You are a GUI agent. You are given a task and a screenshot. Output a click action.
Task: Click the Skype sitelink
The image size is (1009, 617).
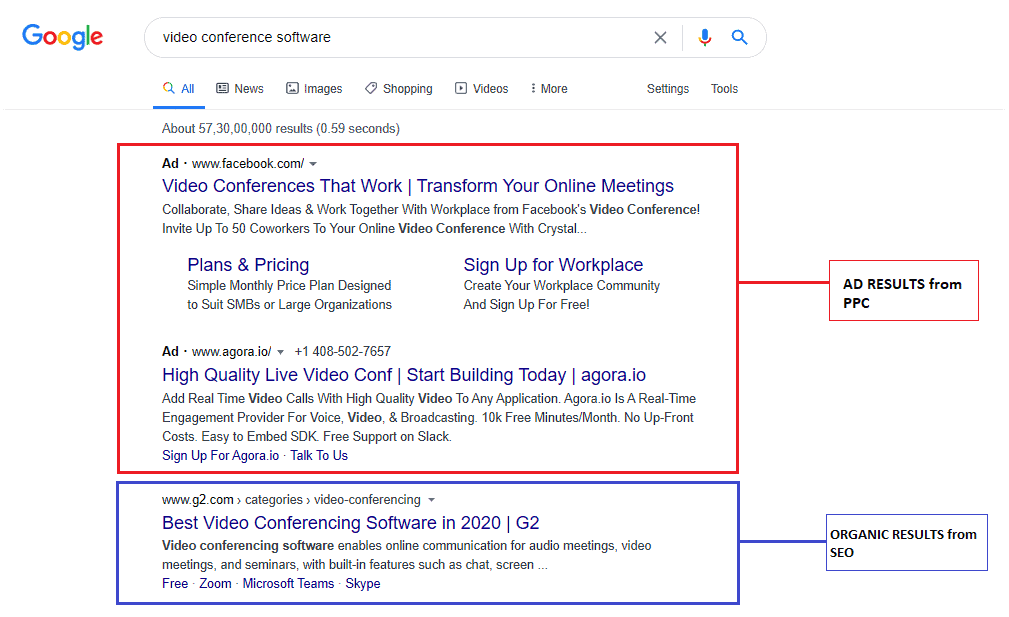[363, 584]
